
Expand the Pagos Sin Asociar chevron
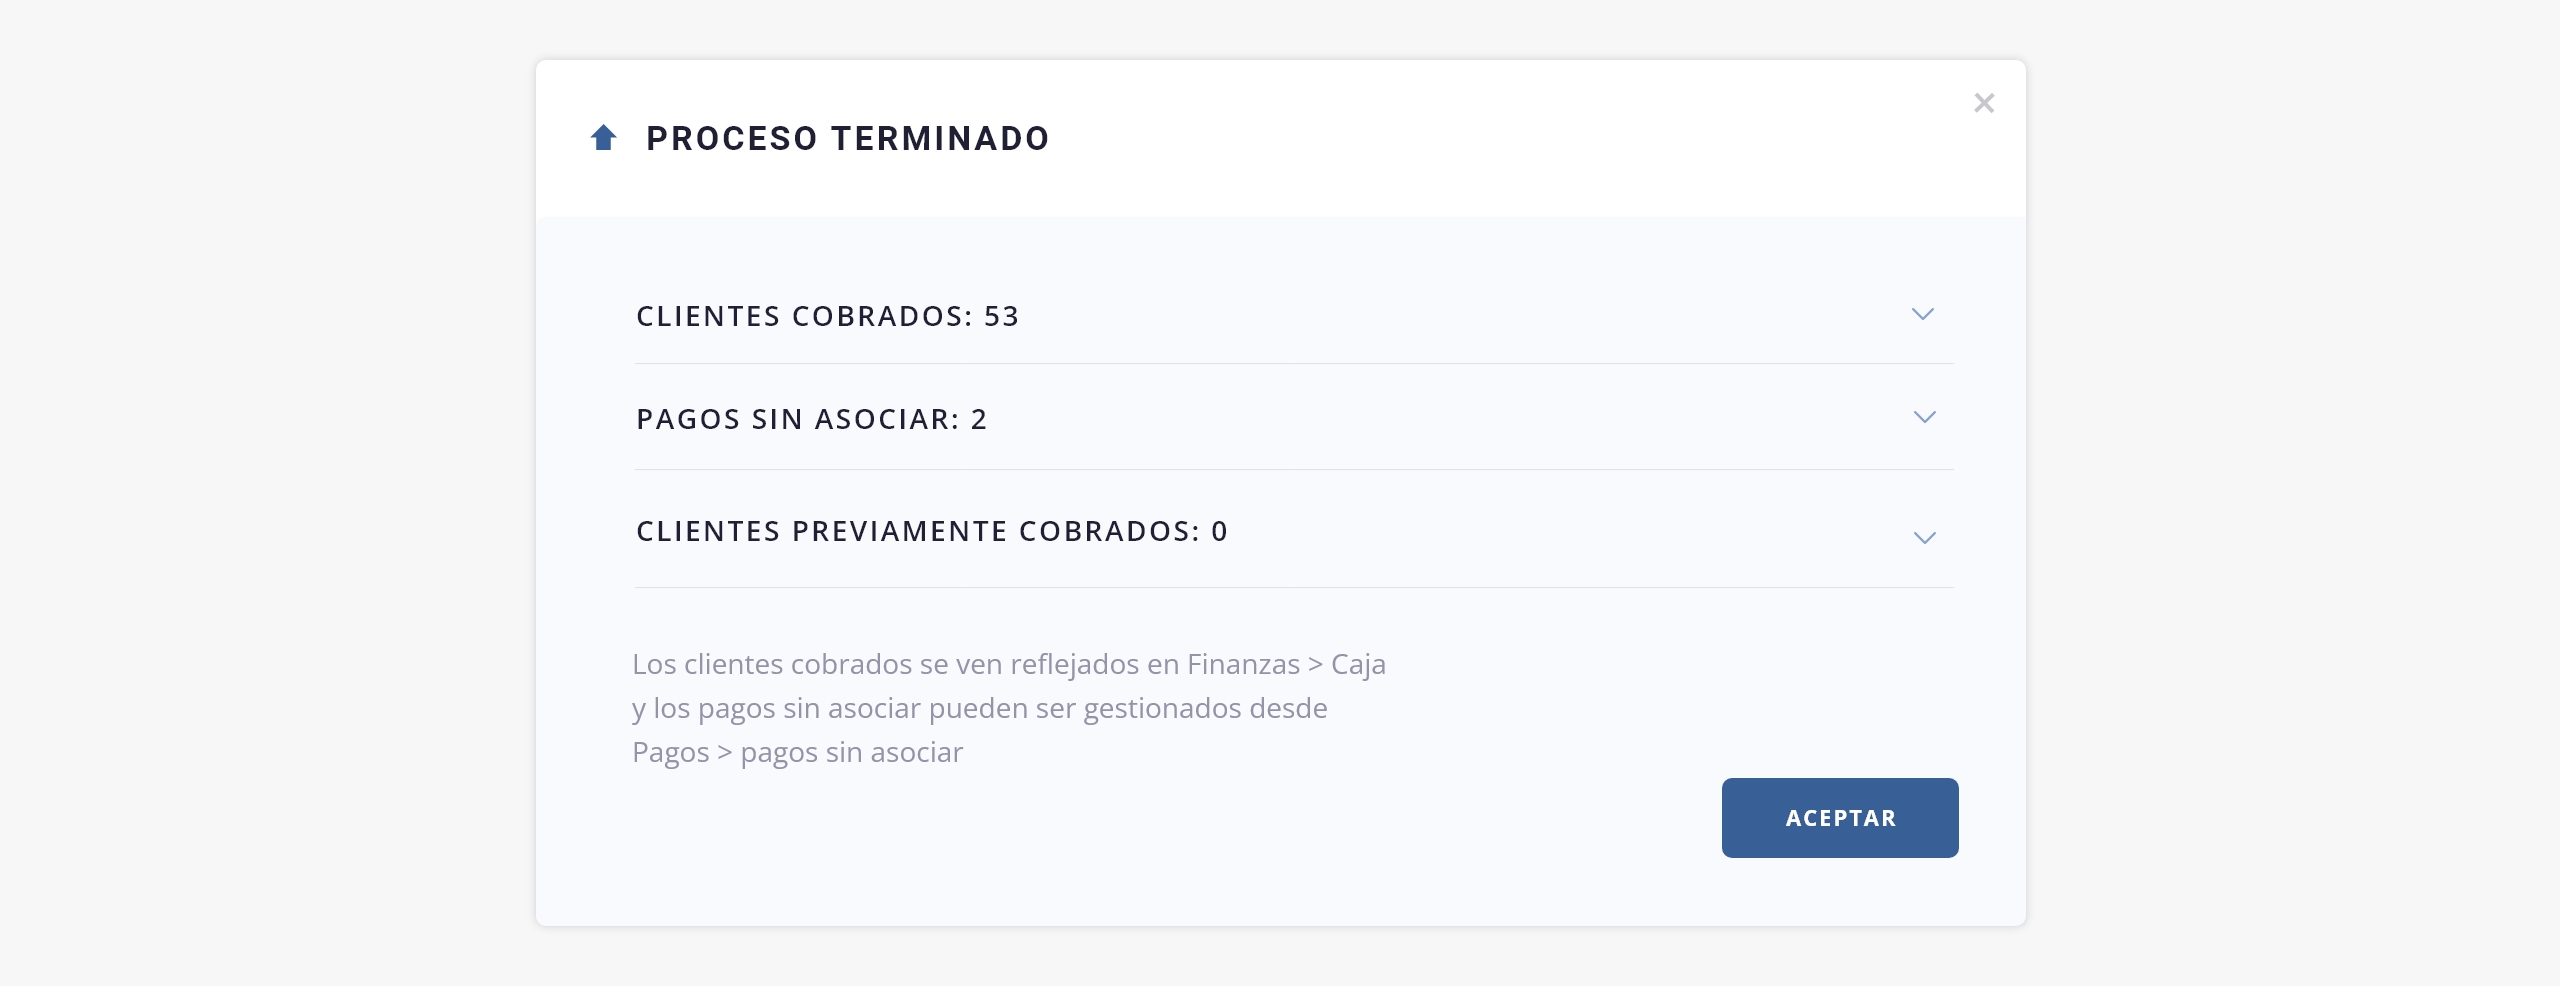point(1924,418)
